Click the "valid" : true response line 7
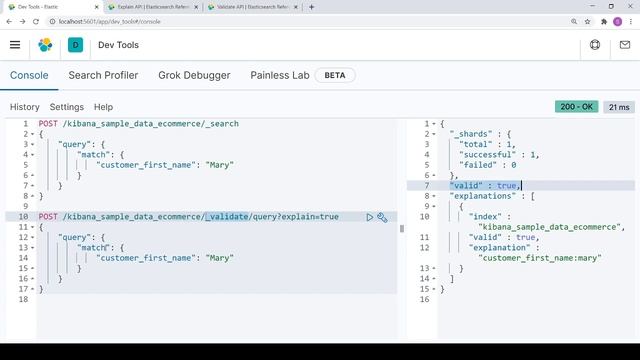The height and width of the screenshot is (360, 640). pos(485,186)
